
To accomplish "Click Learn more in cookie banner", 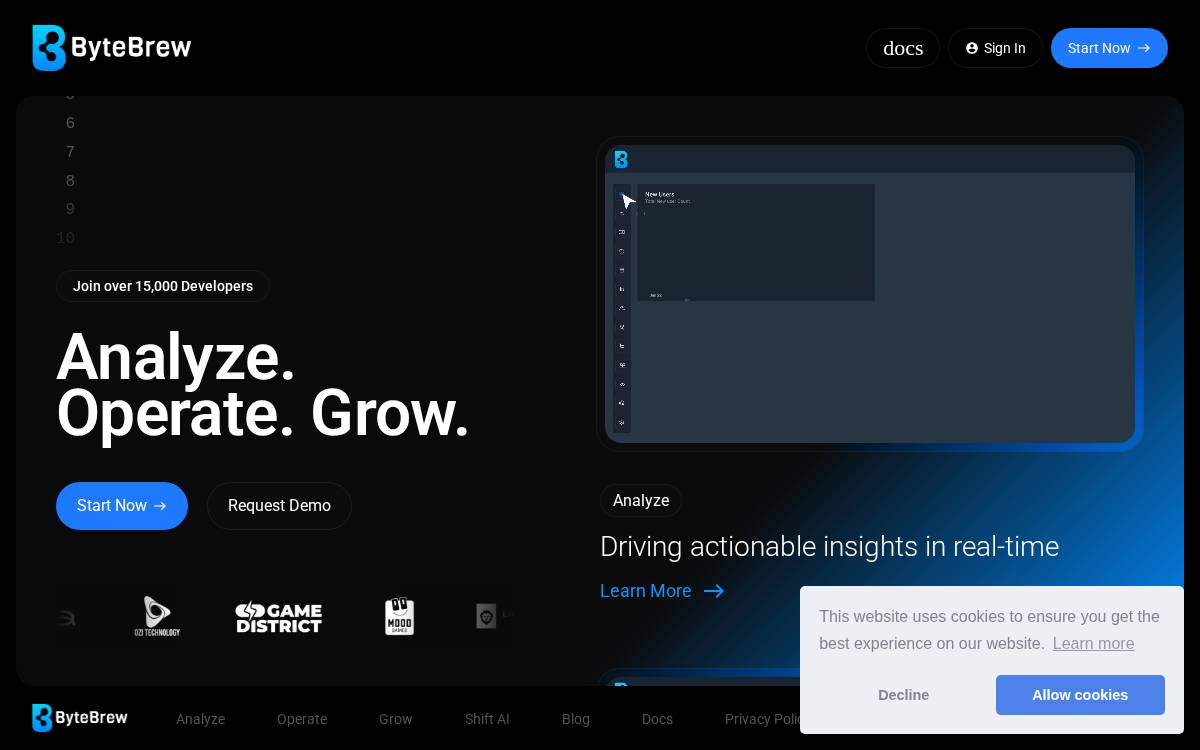I will click(1093, 644).
